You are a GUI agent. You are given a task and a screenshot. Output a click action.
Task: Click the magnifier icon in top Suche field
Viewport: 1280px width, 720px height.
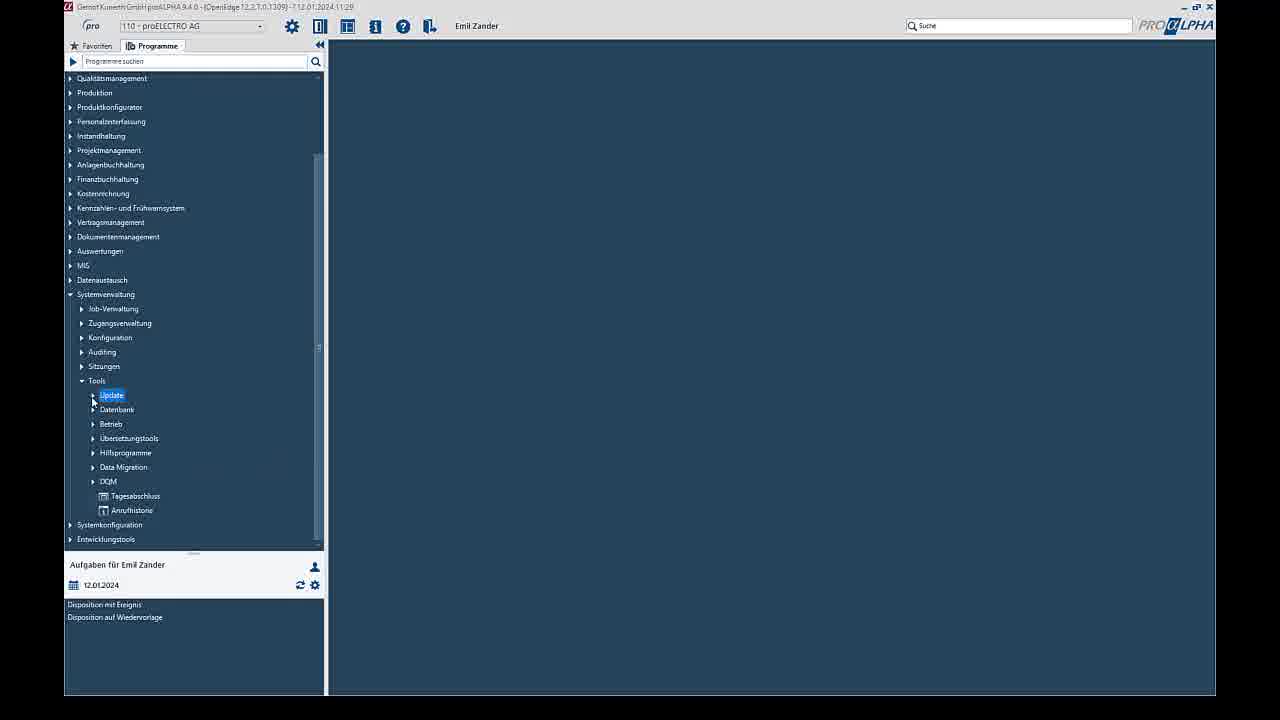912,26
